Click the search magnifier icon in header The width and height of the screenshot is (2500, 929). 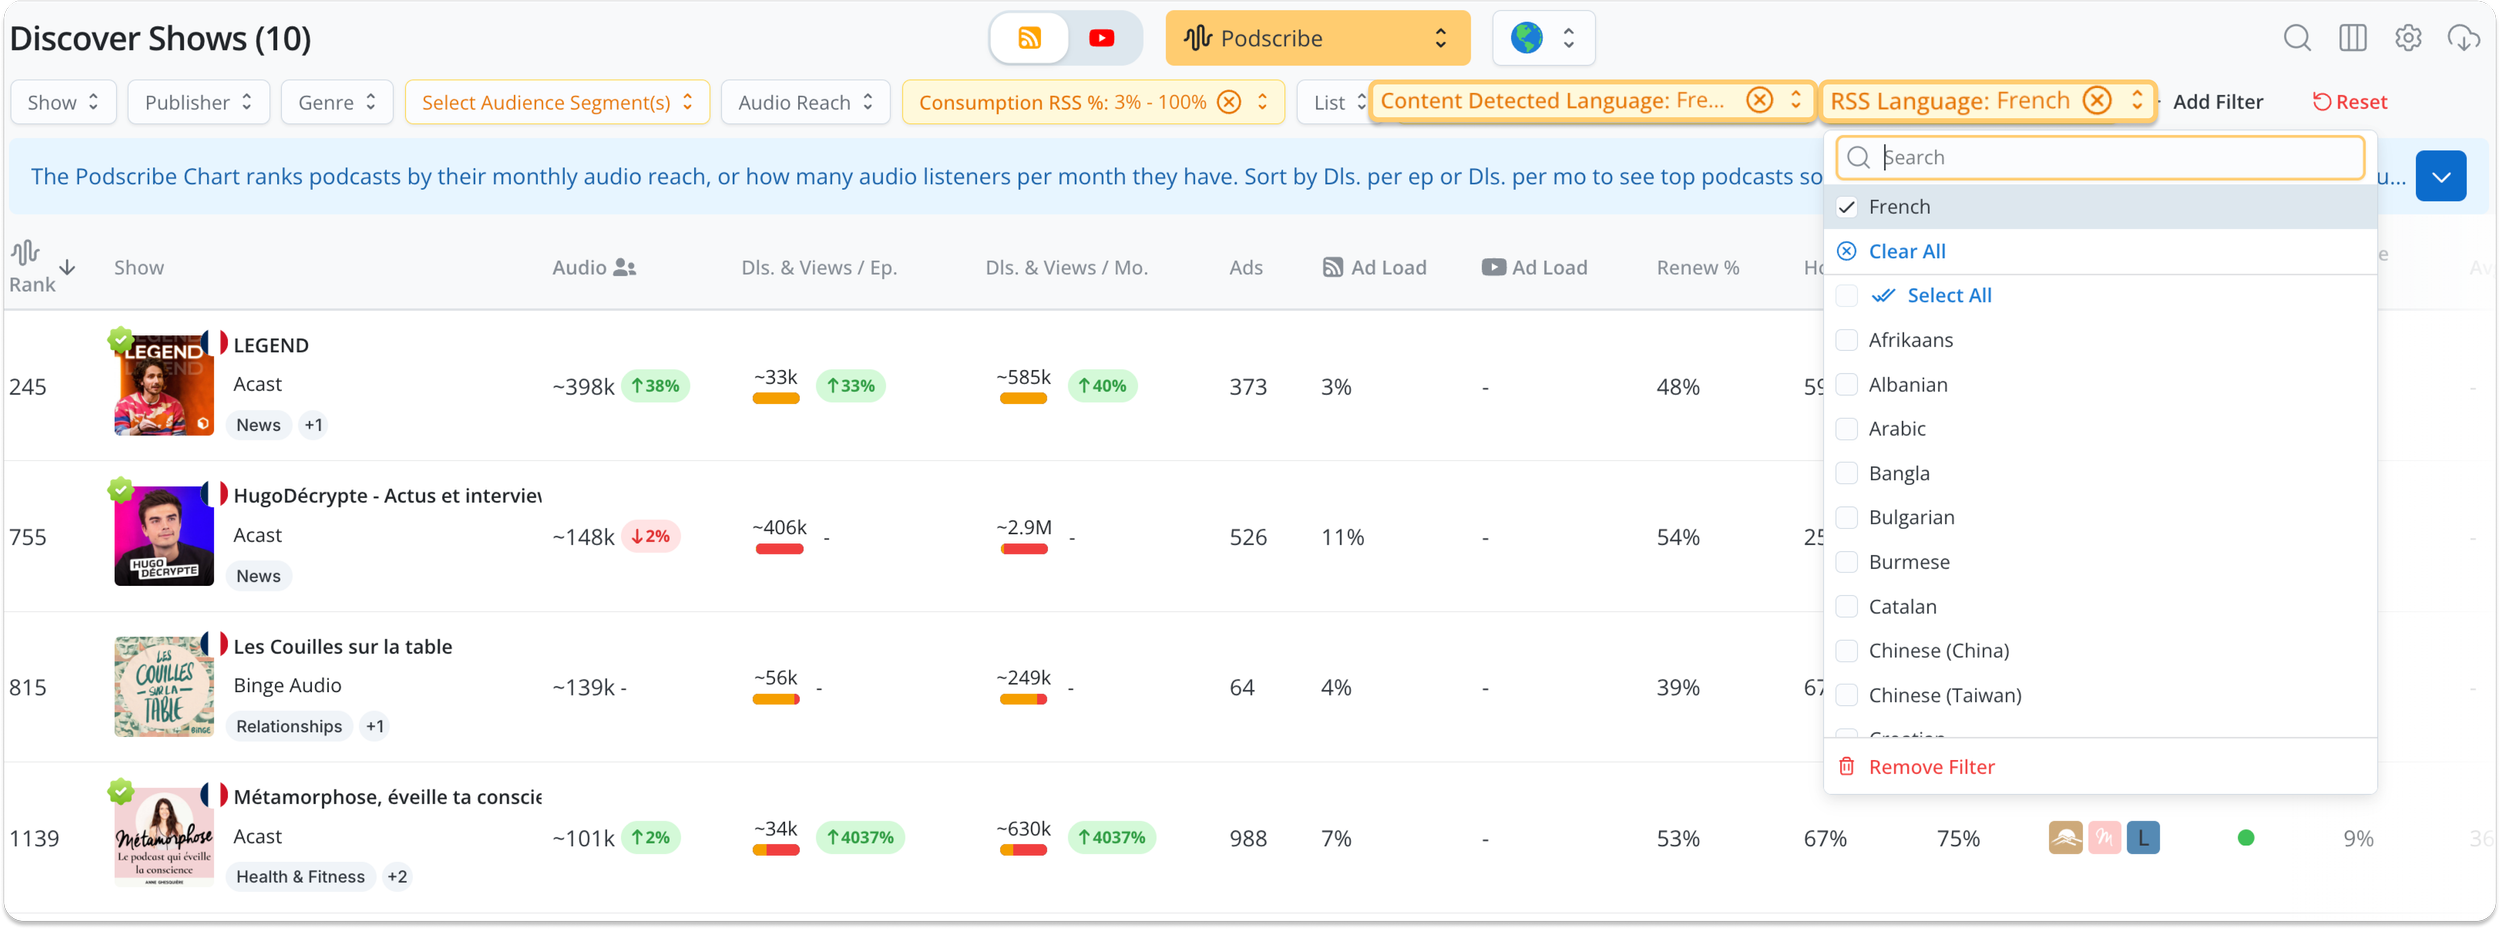click(2297, 38)
